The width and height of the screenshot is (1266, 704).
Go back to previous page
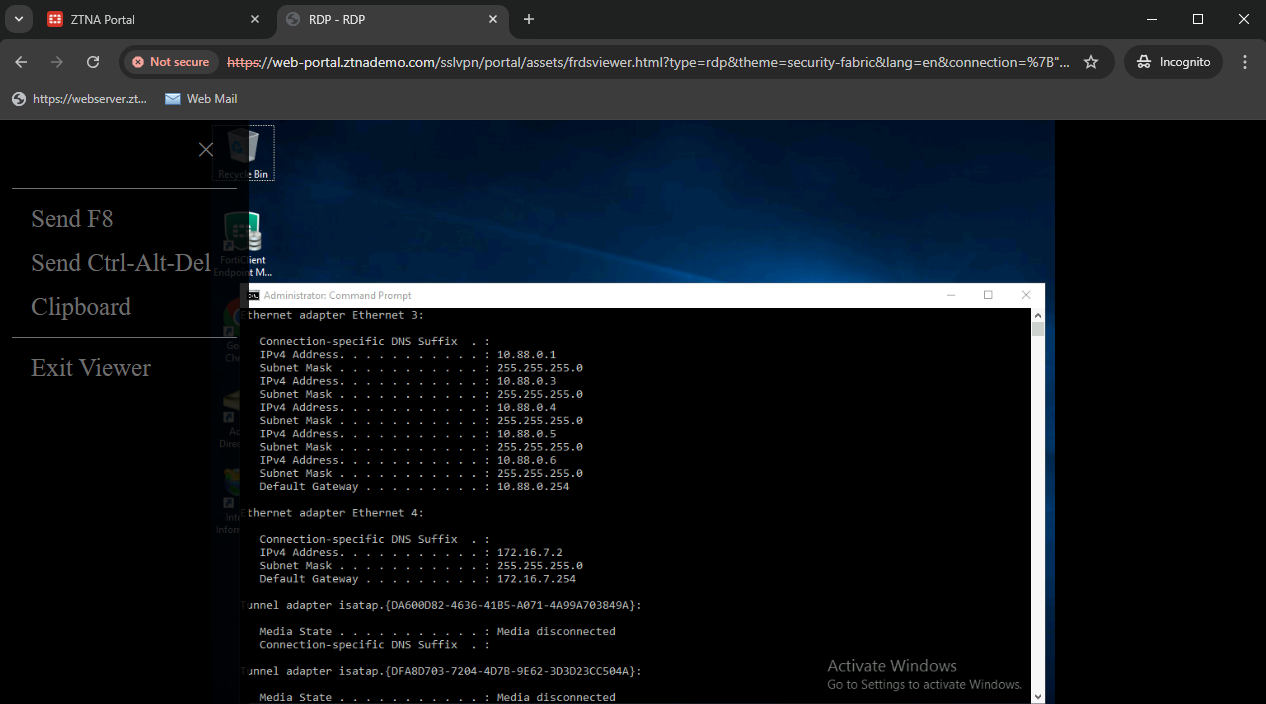click(21, 62)
